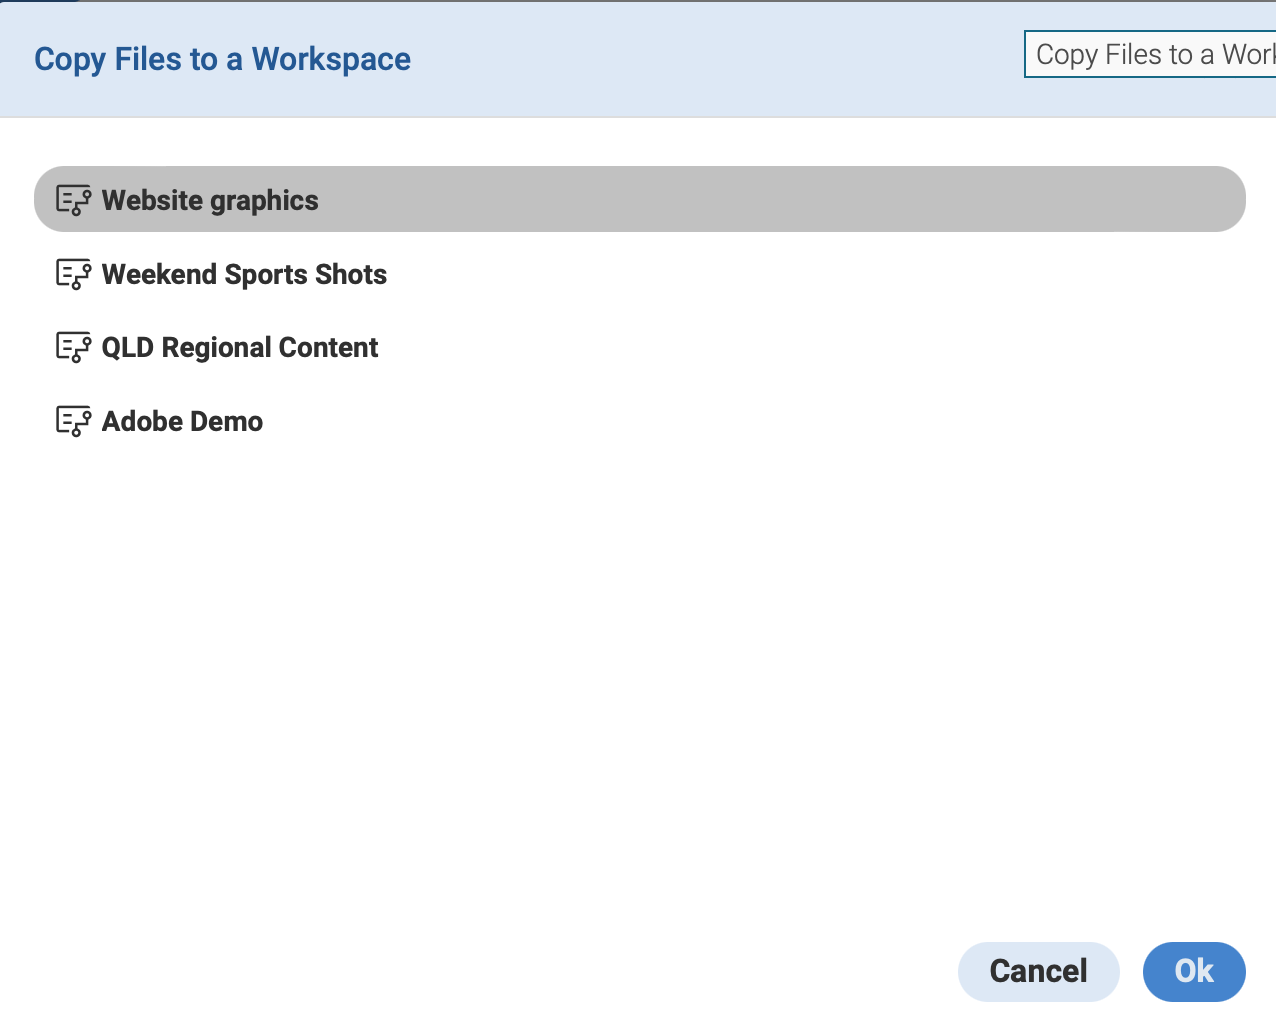Click the Adobe Demo workspace icon
This screenshot has height=1026, width=1276.
[x=73, y=421]
